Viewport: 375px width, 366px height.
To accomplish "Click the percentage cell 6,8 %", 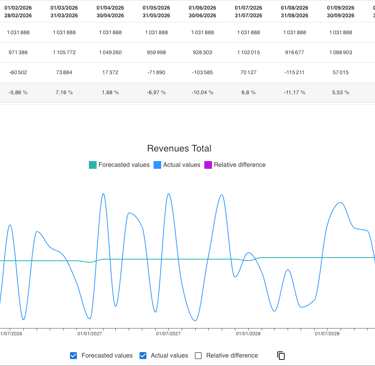I will point(248,92).
